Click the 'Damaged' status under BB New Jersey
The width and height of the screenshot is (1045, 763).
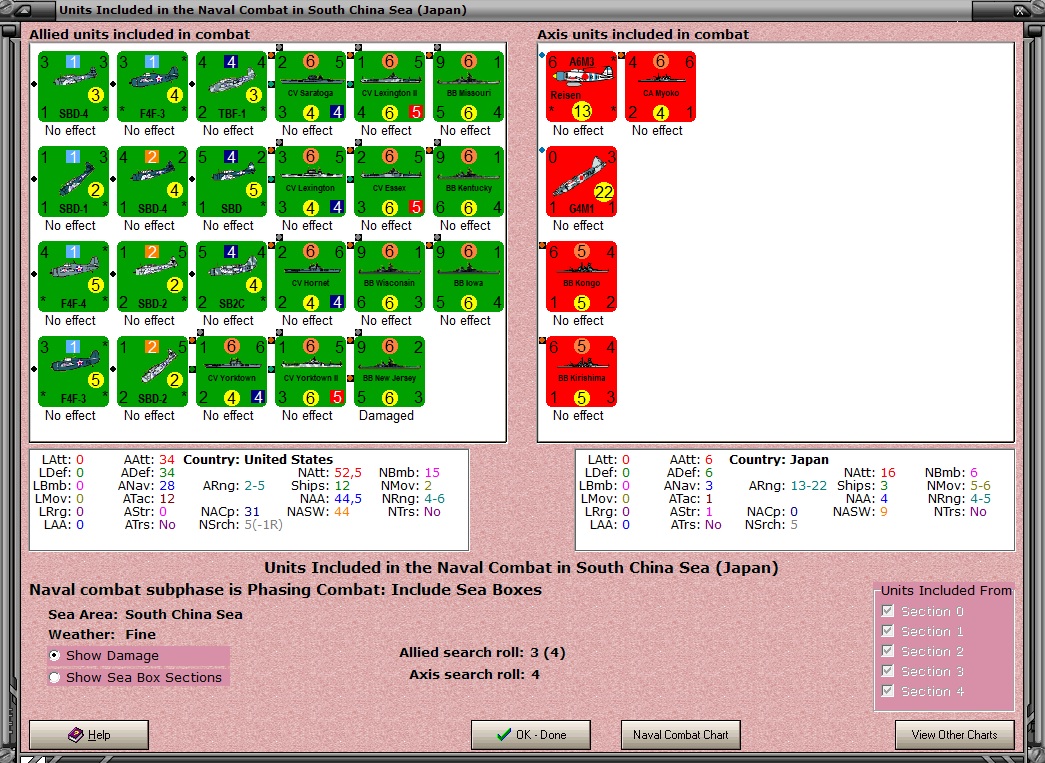[x=387, y=415]
